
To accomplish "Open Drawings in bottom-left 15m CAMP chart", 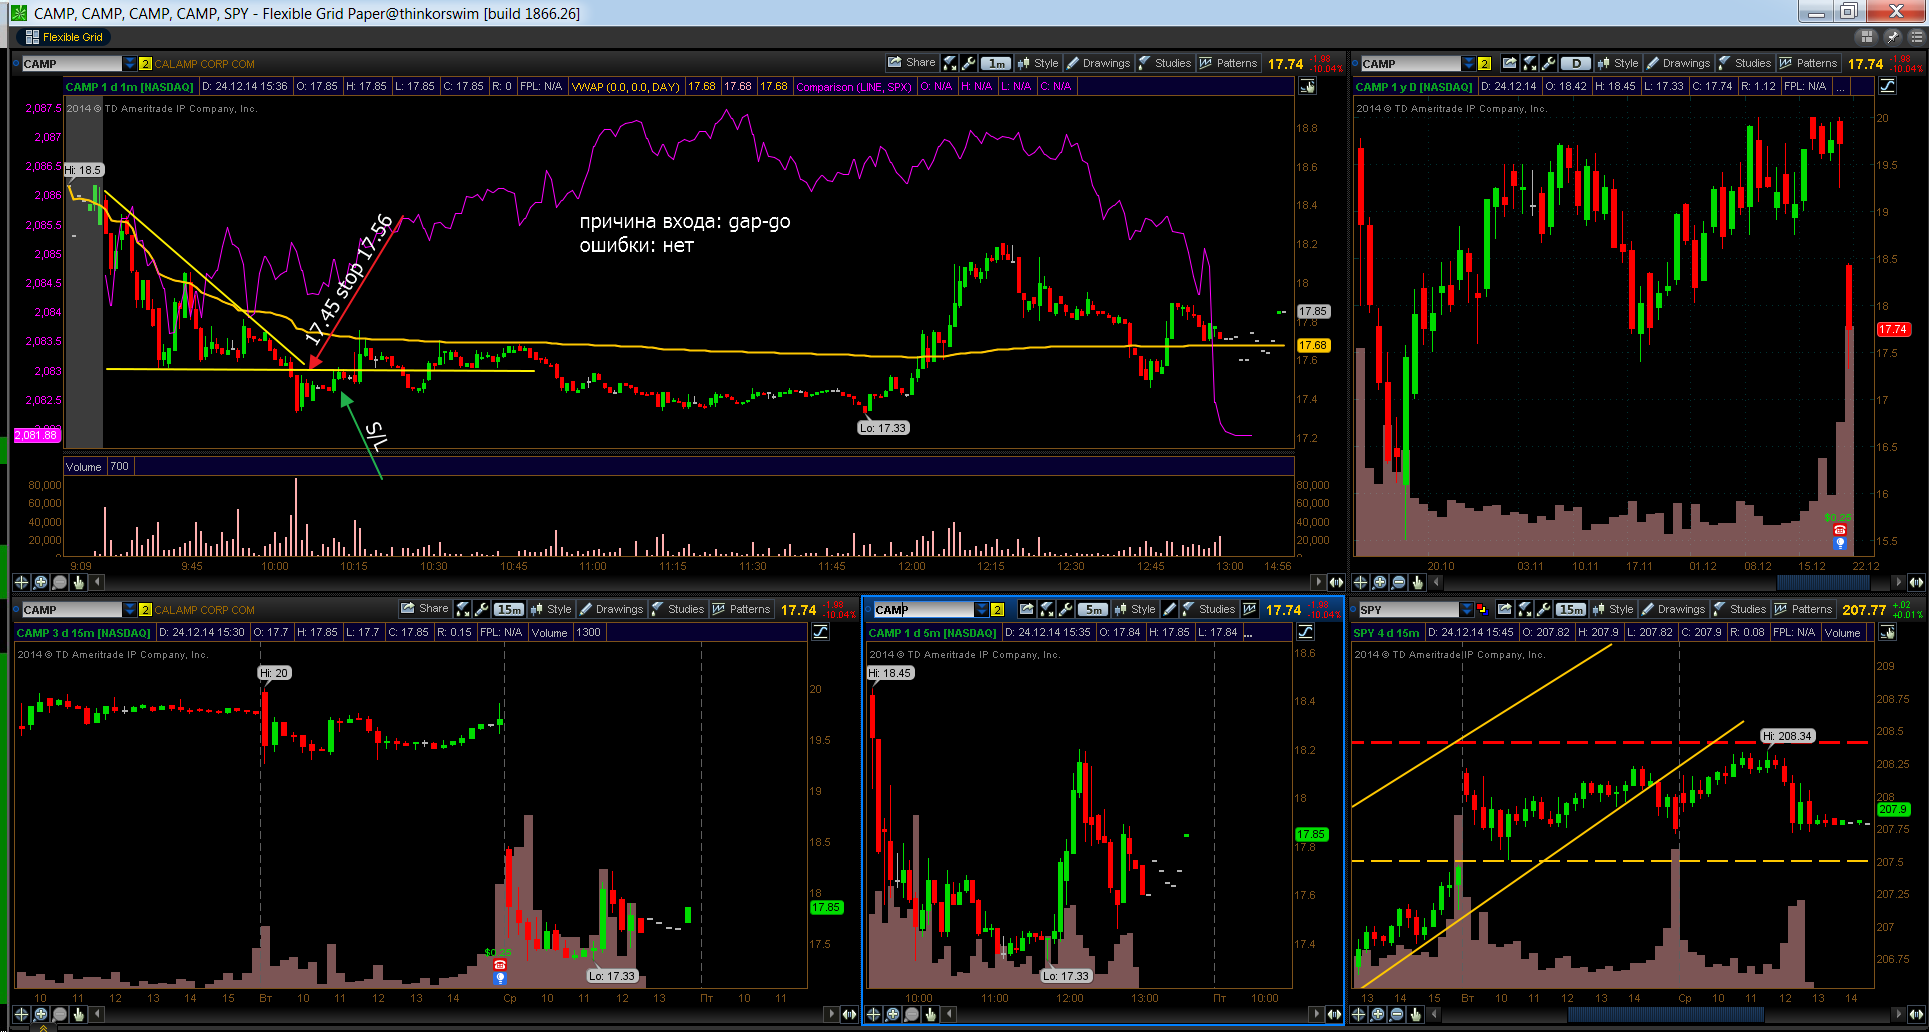I will click(611, 609).
